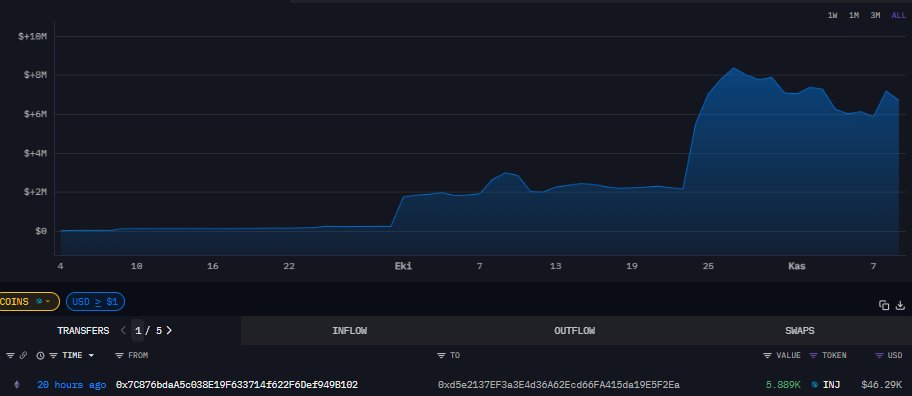Click the $46.29K USD amount
Screen dimensions: 912x396
(x=882, y=385)
